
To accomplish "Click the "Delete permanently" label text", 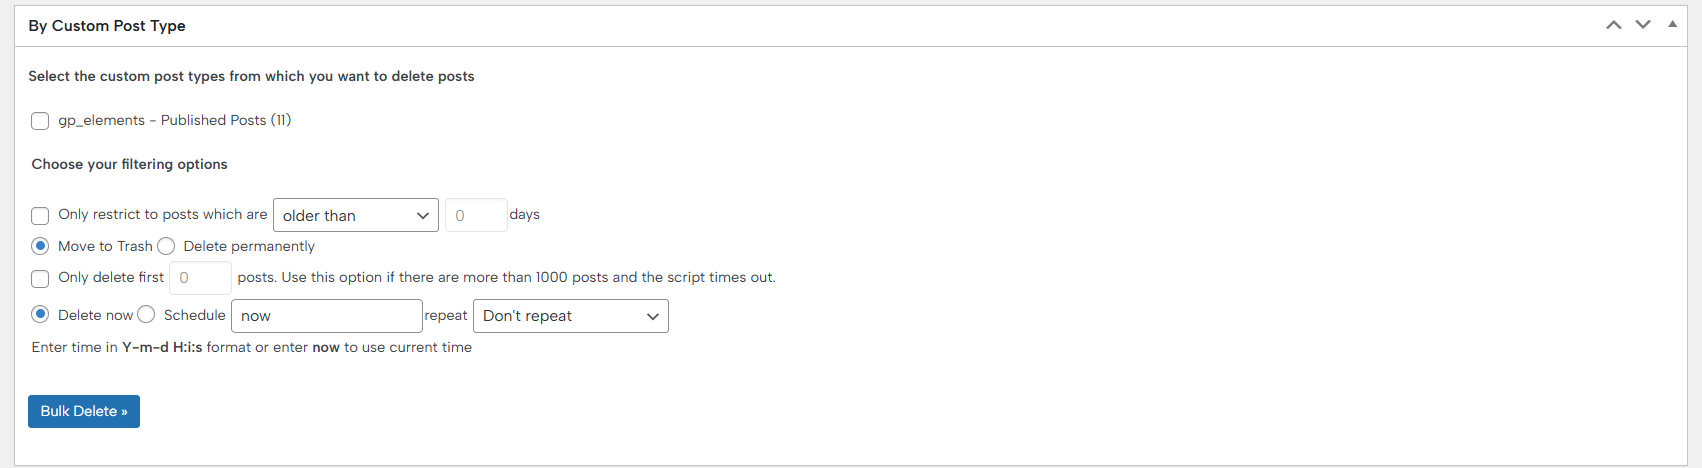I will (x=249, y=246).
